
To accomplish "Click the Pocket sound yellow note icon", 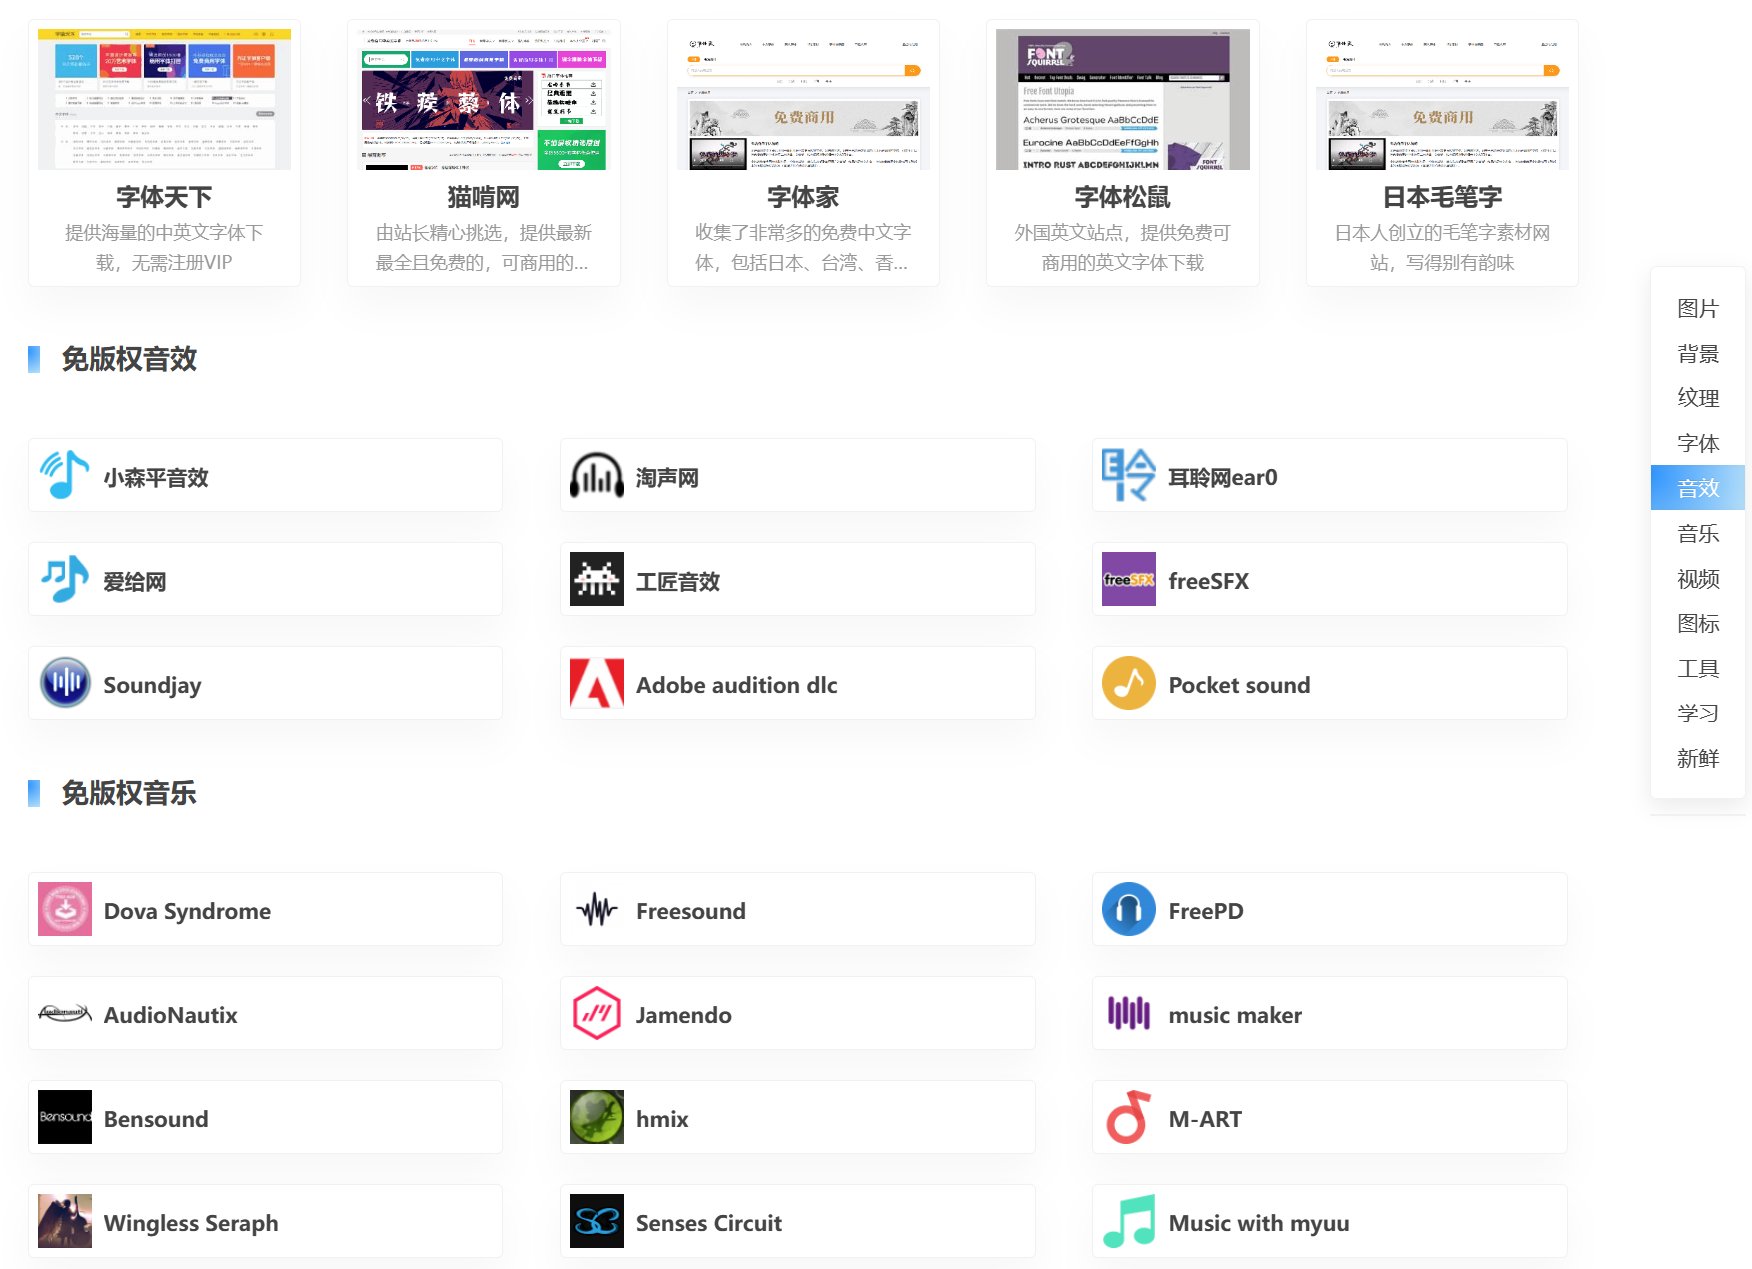I will (x=1129, y=684).
